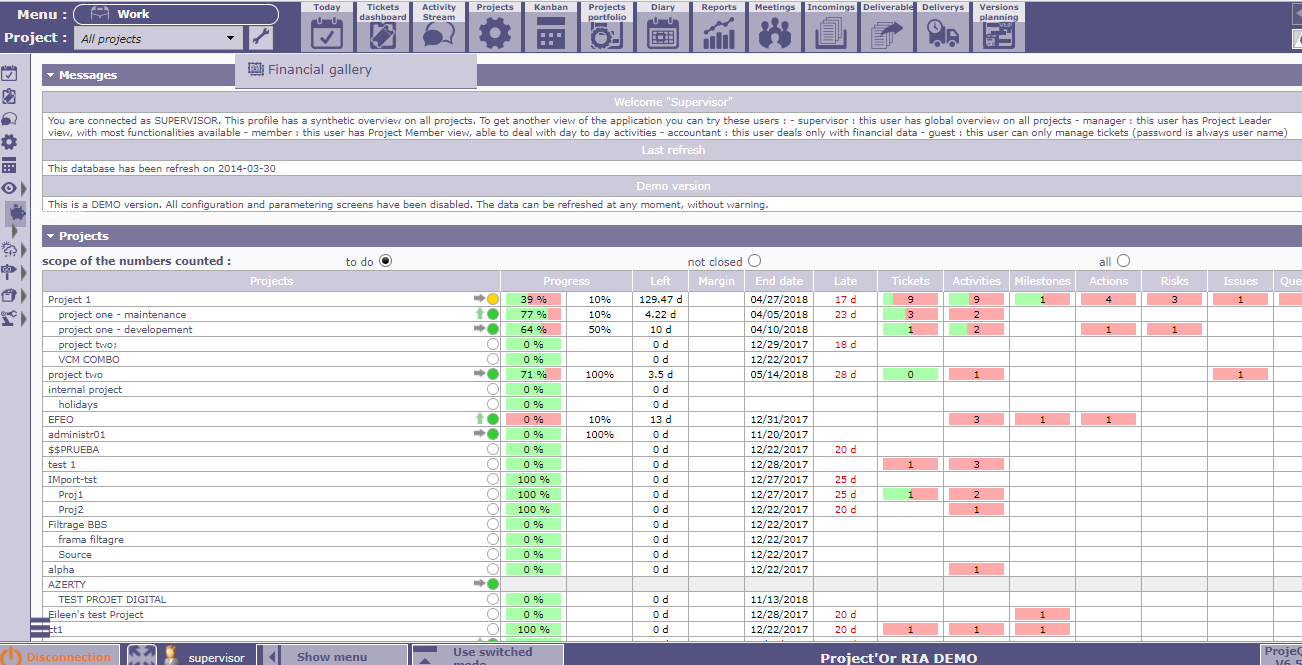Screen dimensions: 1302x665
Task: Open the Deliverys truck icon
Action: tap(943, 27)
